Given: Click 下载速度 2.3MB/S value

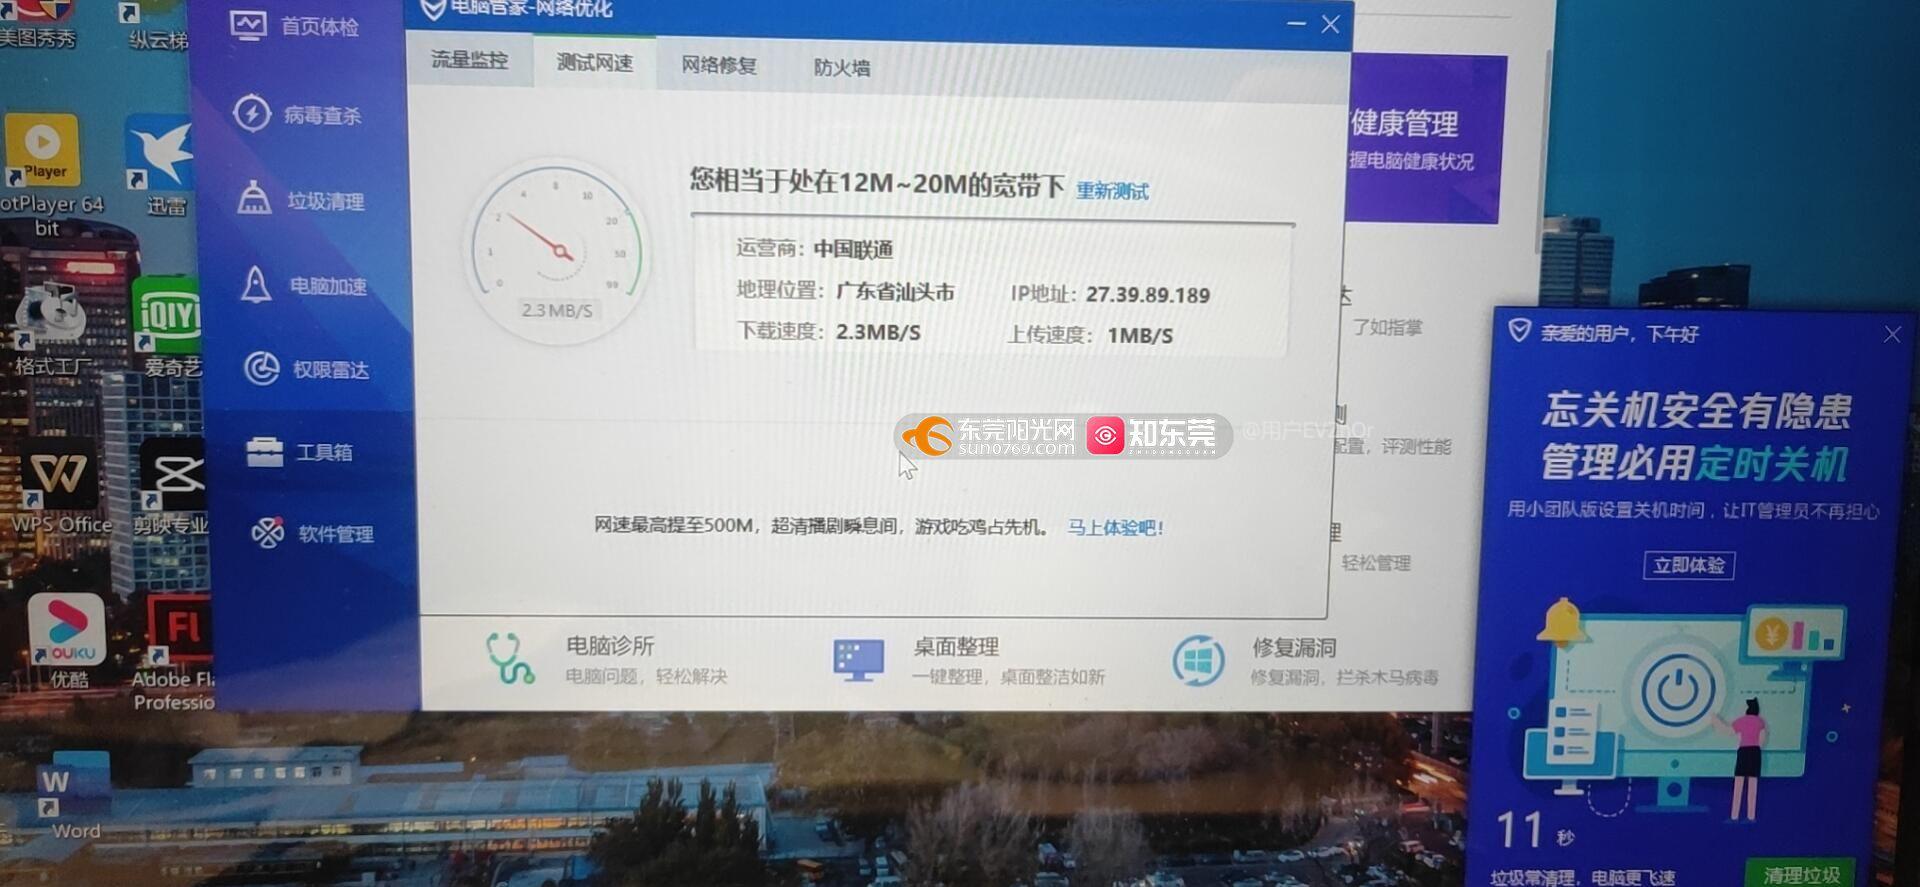Looking at the screenshot, I should coord(878,333).
